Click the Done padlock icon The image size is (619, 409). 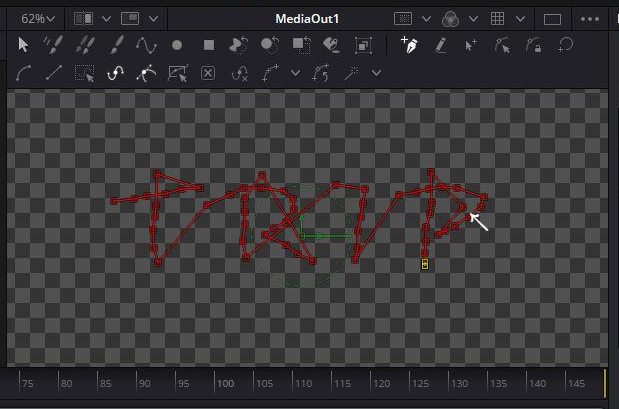533,45
